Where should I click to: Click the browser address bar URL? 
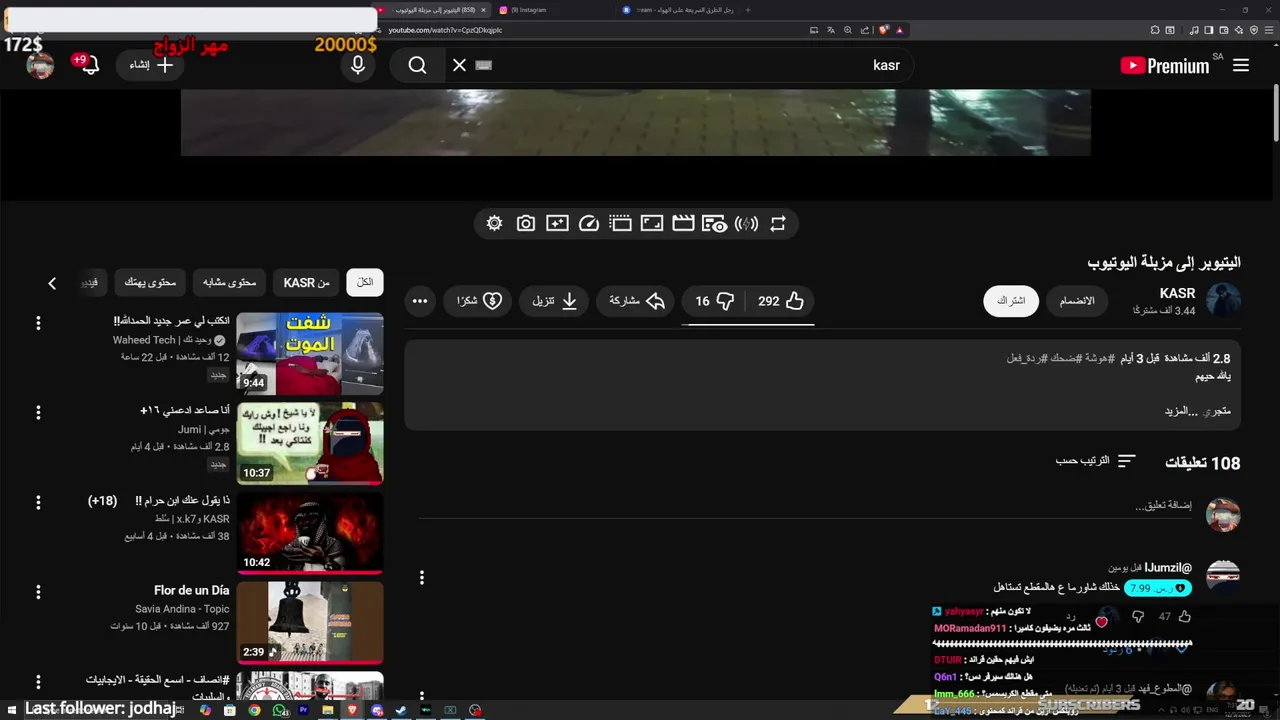pyautogui.click(x=445, y=30)
